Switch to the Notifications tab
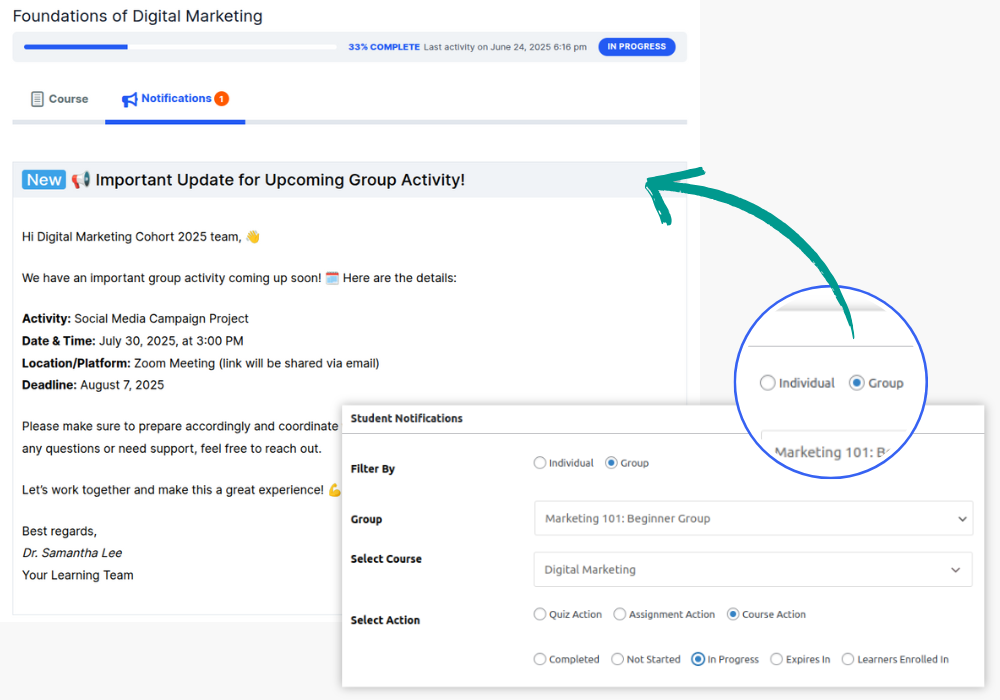 [x=175, y=99]
